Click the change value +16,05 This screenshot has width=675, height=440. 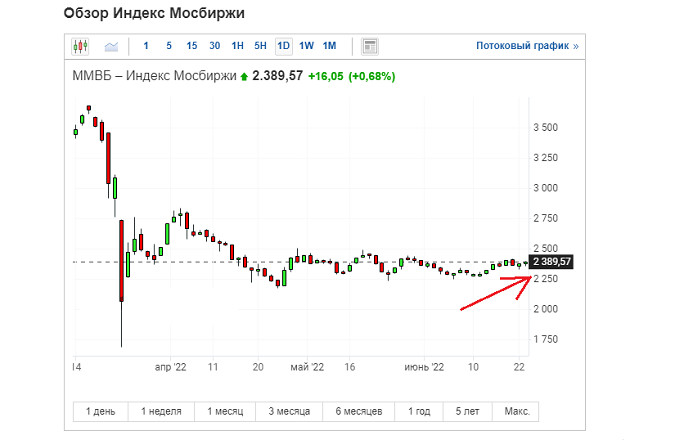326,76
